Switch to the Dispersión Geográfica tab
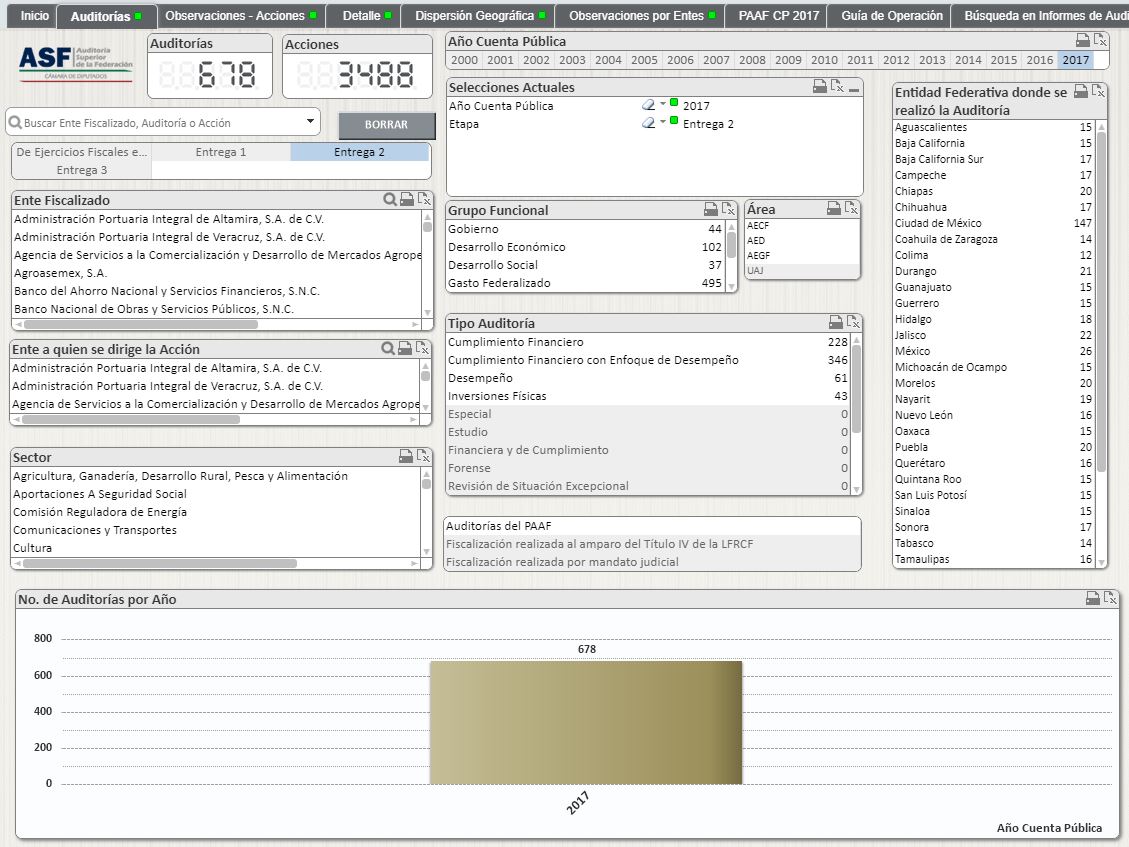1129x847 pixels. [480, 16]
